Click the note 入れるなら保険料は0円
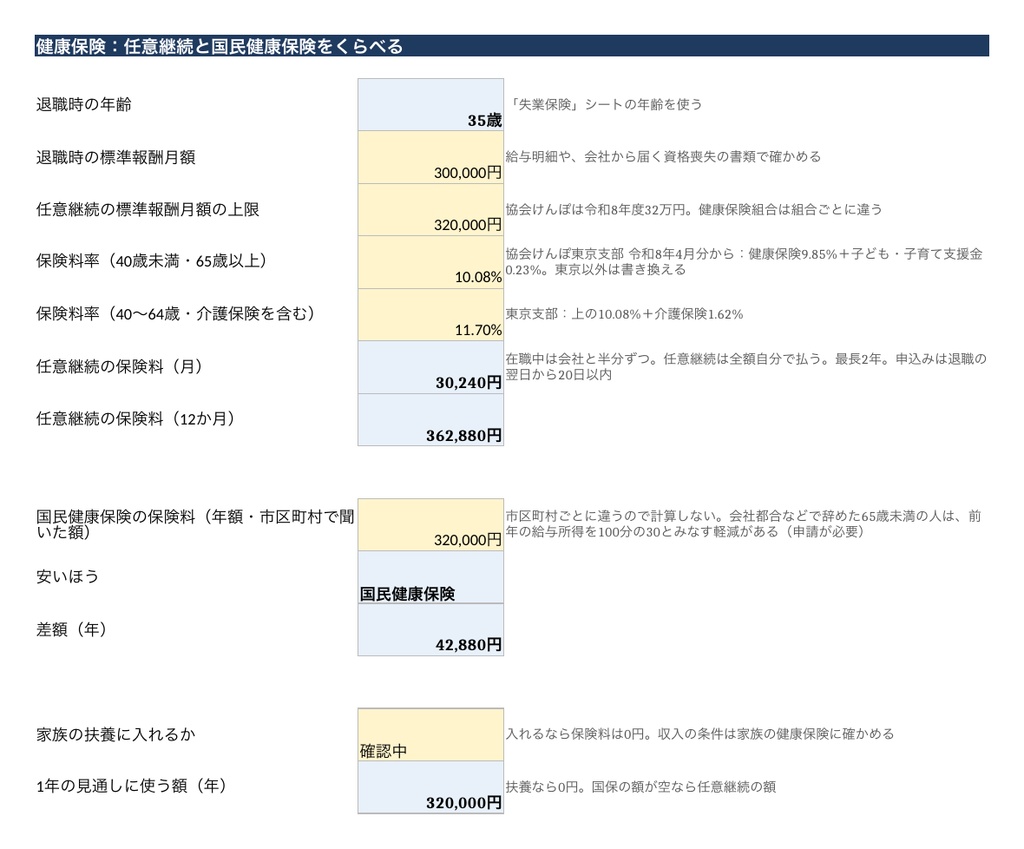Viewport: 1024px width, 849px height. click(699, 734)
